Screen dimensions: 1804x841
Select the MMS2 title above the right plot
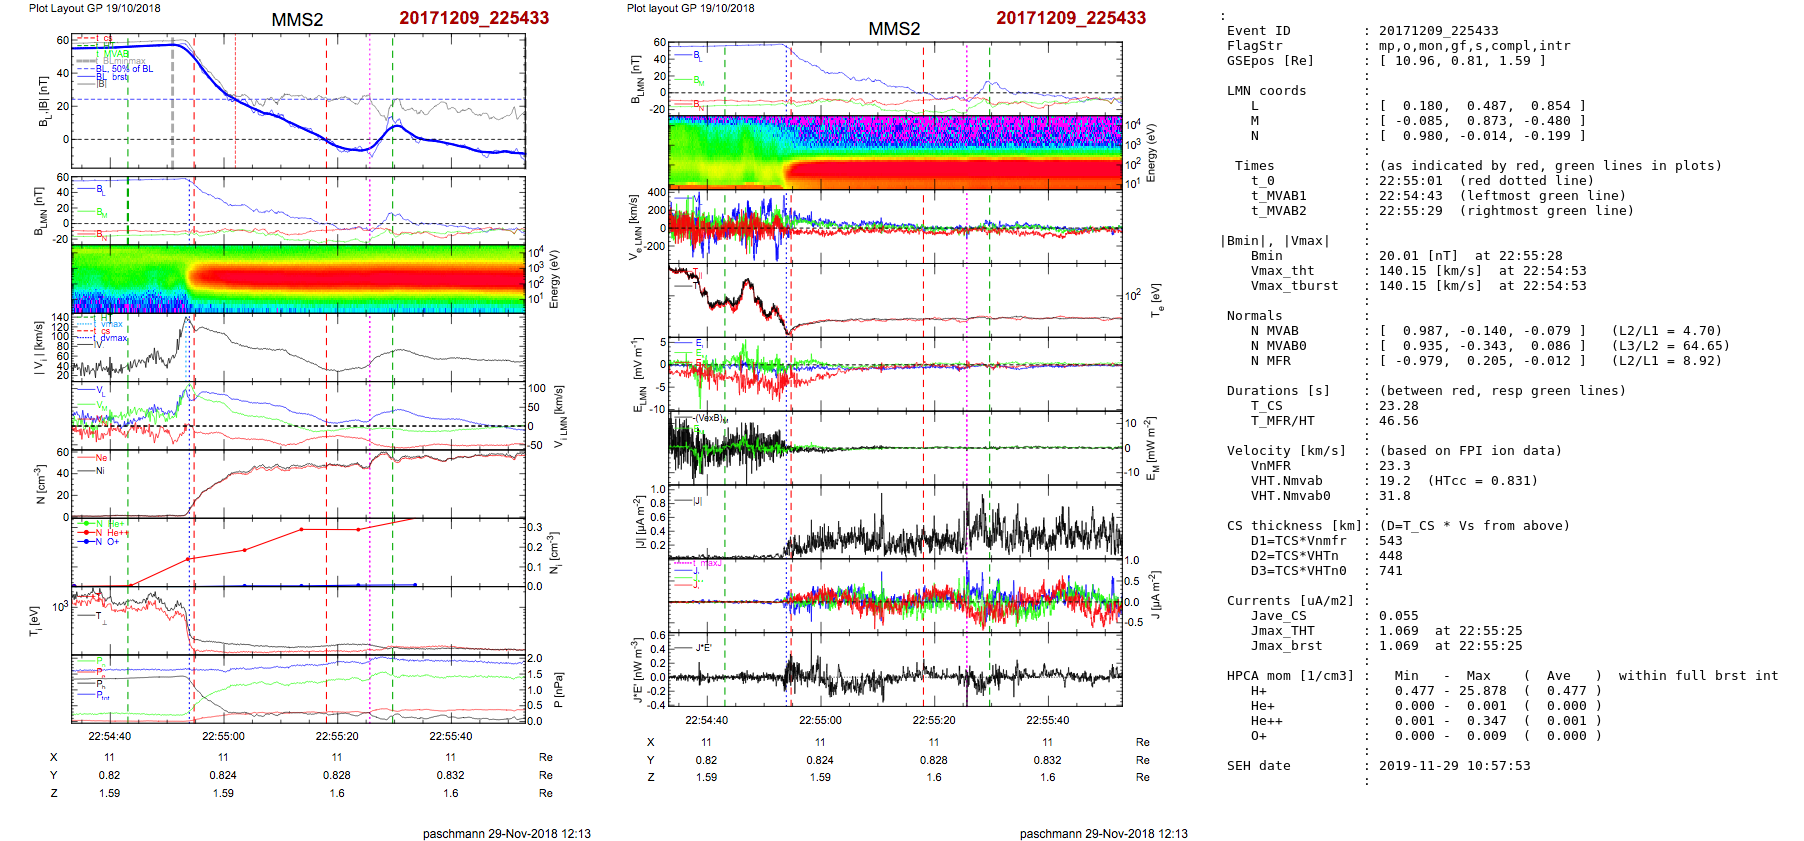pyautogui.click(x=893, y=29)
